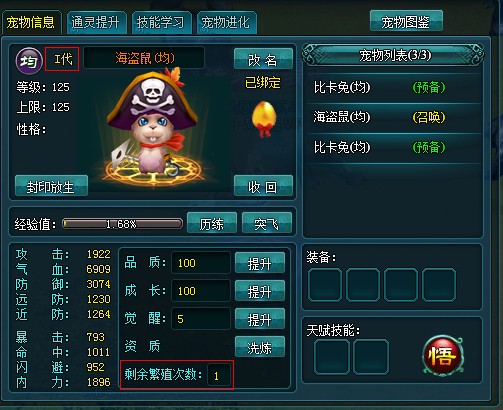The image size is (503, 410).
Task: Click the red 悟 talent skill orb
Action: click(x=443, y=356)
